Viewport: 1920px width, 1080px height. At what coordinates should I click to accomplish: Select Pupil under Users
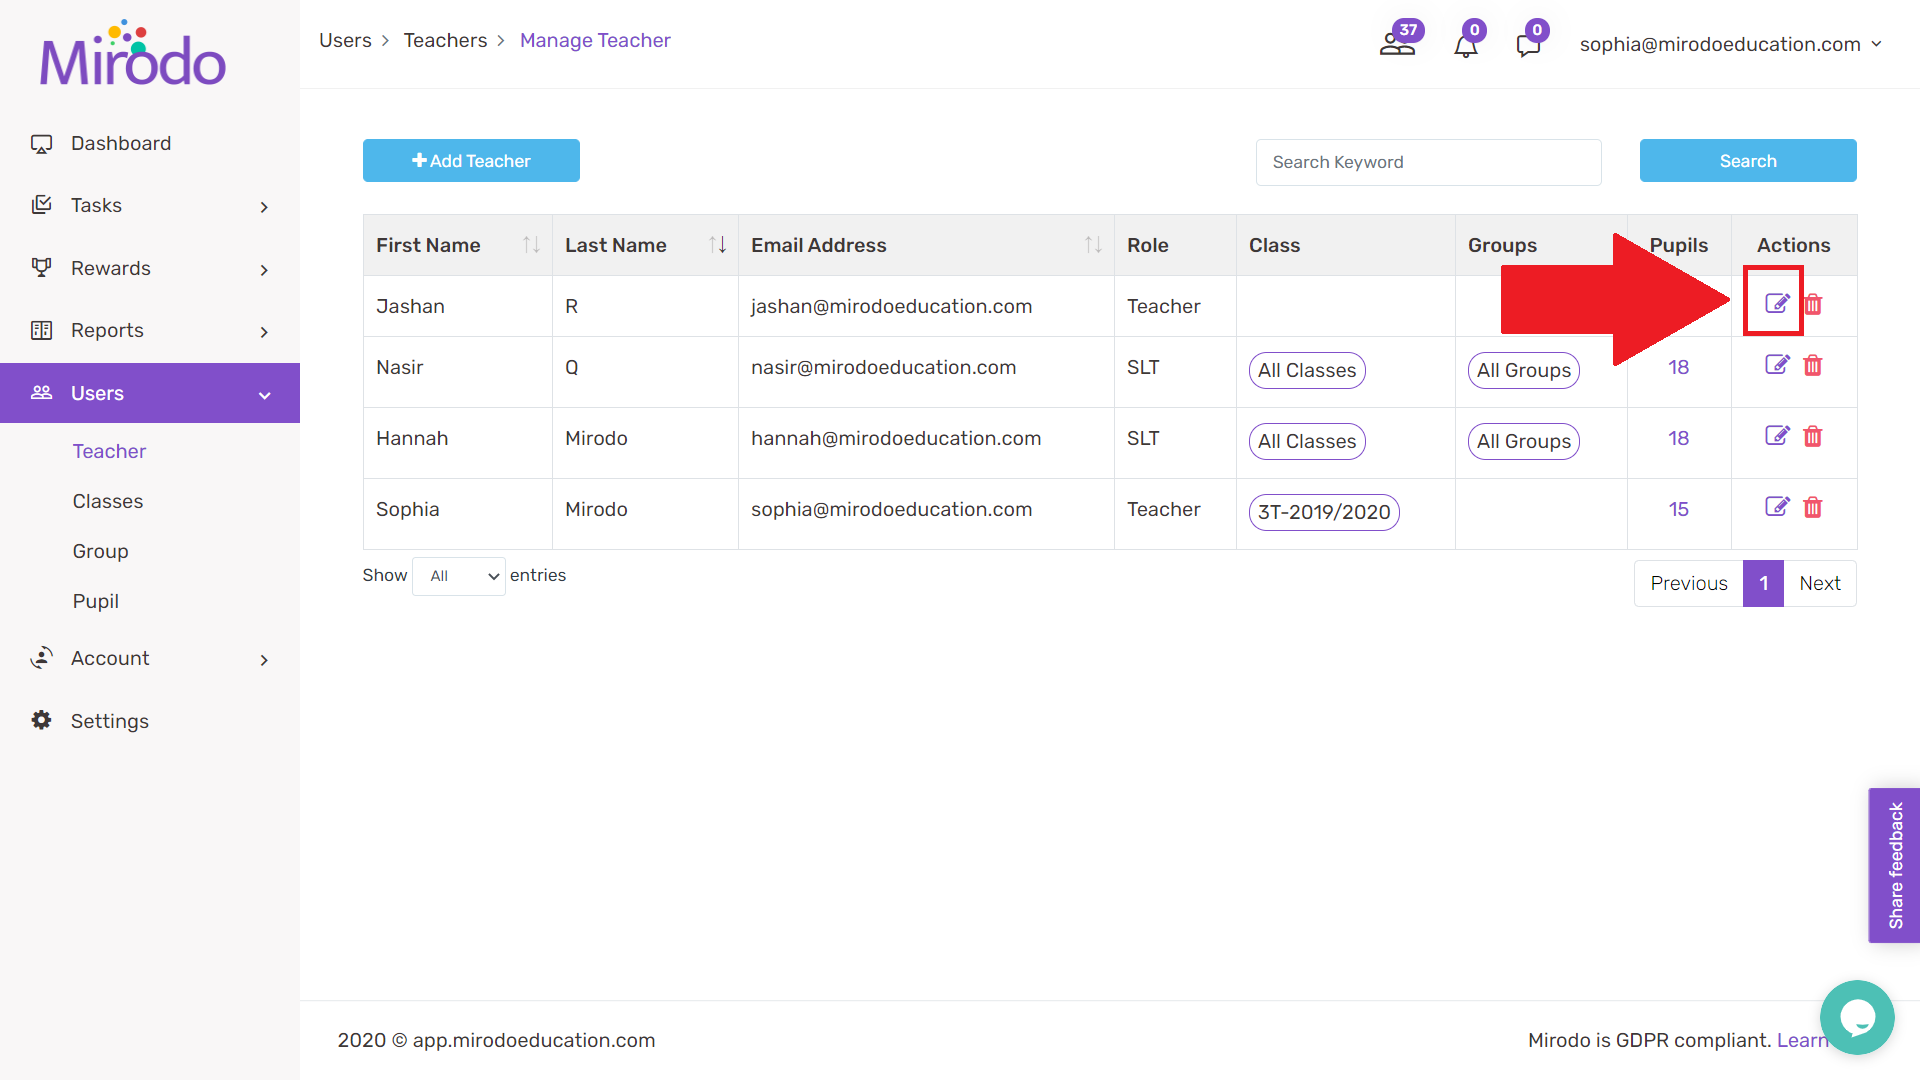[x=96, y=601]
